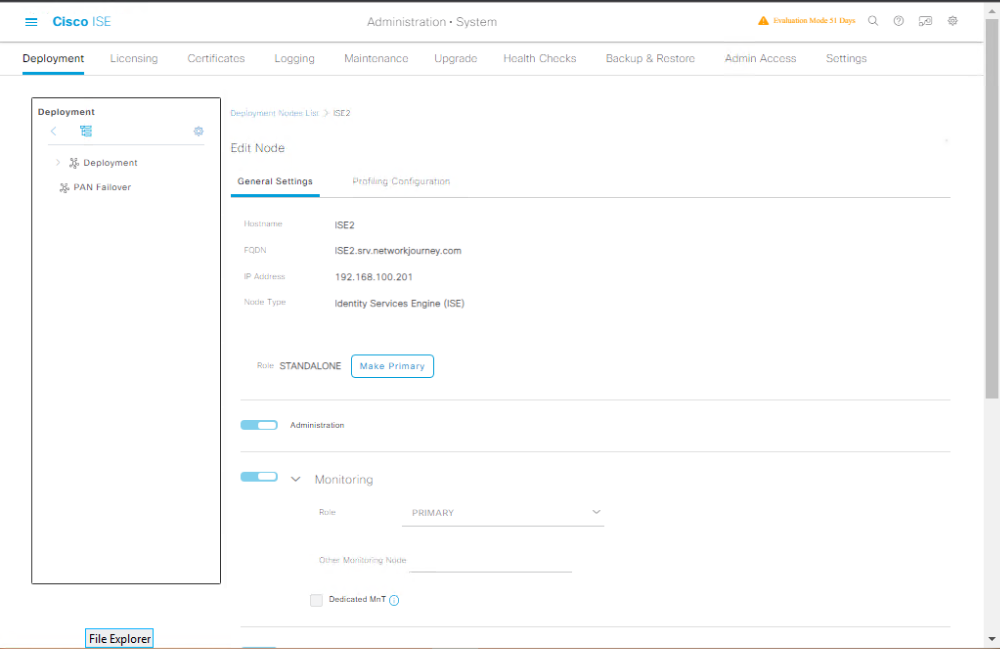The height and width of the screenshot is (649, 1000).
Task: Select the General Settings tab
Action: [x=275, y=181]
